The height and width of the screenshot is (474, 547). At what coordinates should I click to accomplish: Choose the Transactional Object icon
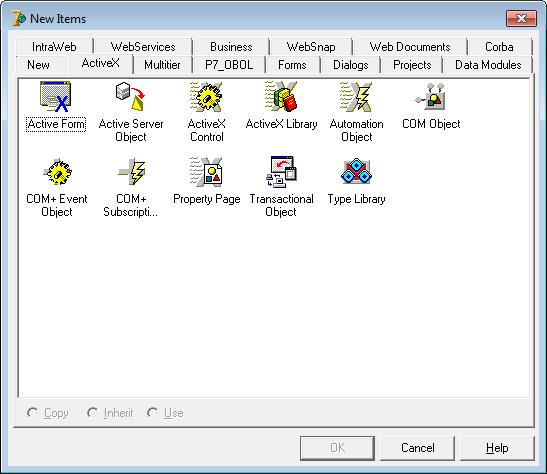(x=281, y=172)
